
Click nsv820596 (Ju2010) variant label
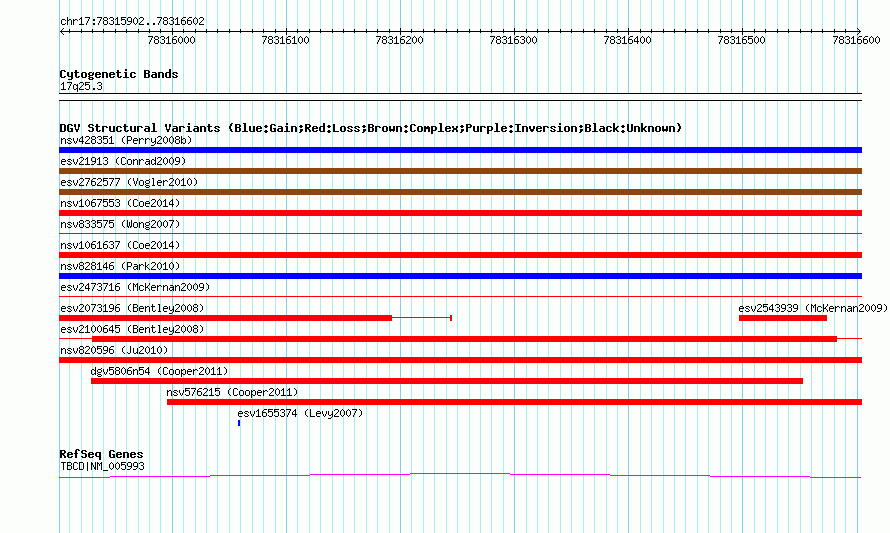[114, 350]
